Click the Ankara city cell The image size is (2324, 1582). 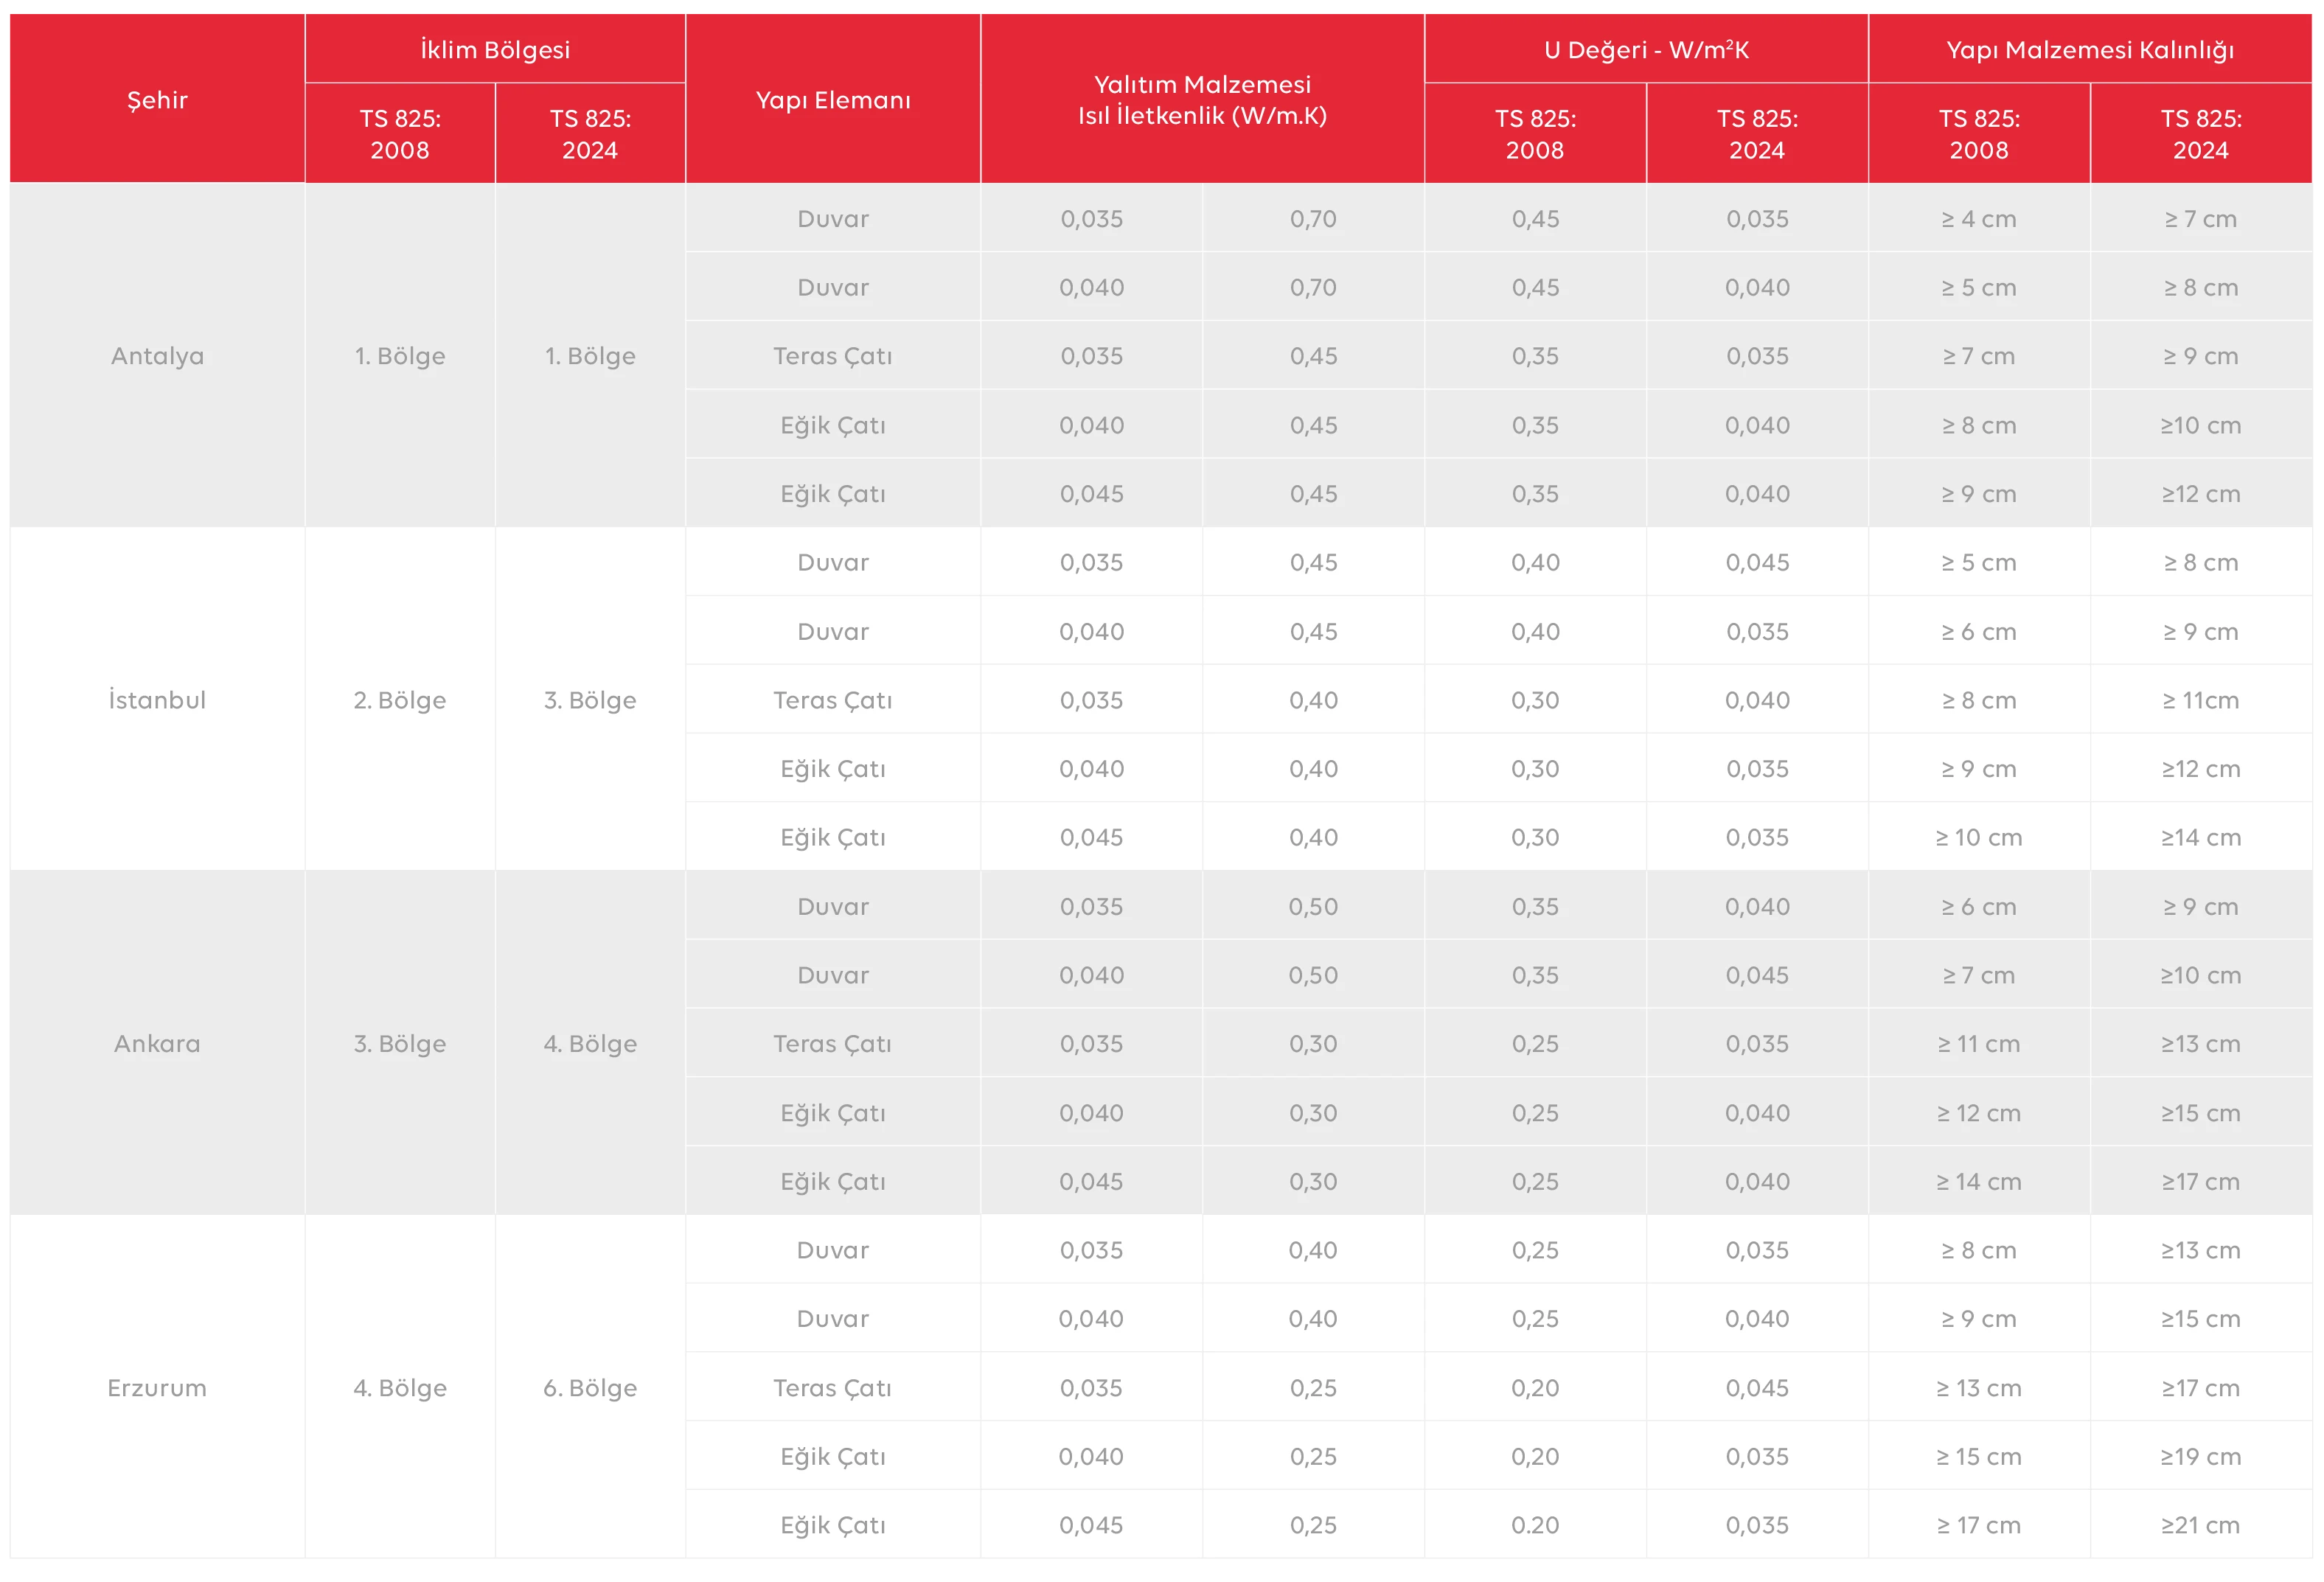(157, 1044)
